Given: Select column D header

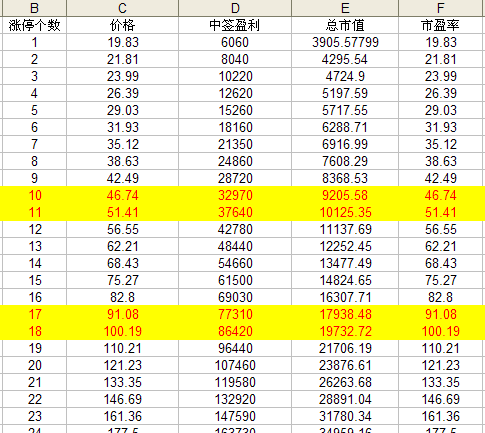Looking at the screenshot, I should point(235,8).
